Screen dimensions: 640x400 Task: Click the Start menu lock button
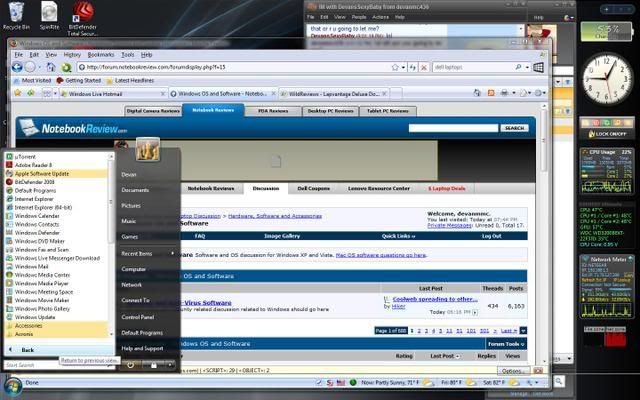click(153, 365)
